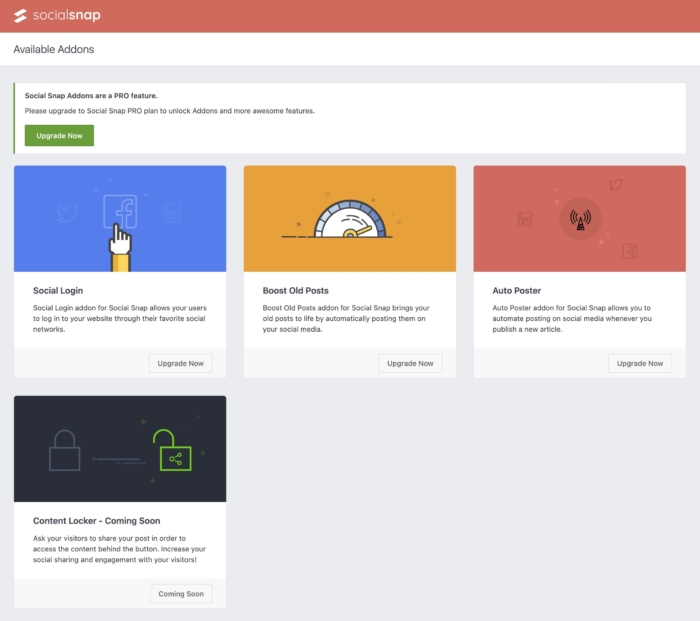700x621 pixels.
Task: Click Upgrade Now under Social Login
Action: (180, 363)
